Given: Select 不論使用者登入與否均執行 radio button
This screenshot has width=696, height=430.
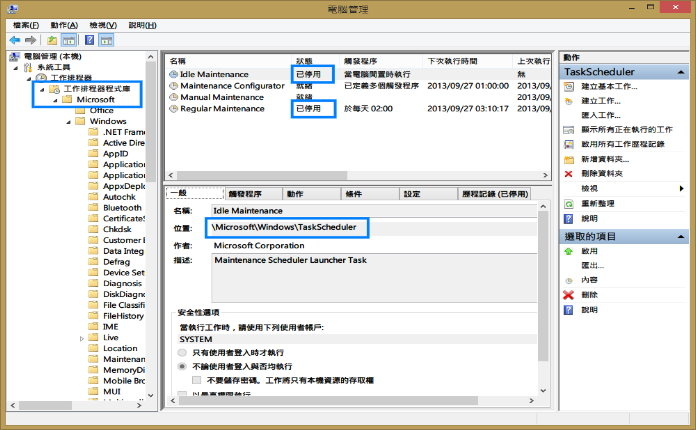Looking at the screenshot, I should [x=181, y=367].
